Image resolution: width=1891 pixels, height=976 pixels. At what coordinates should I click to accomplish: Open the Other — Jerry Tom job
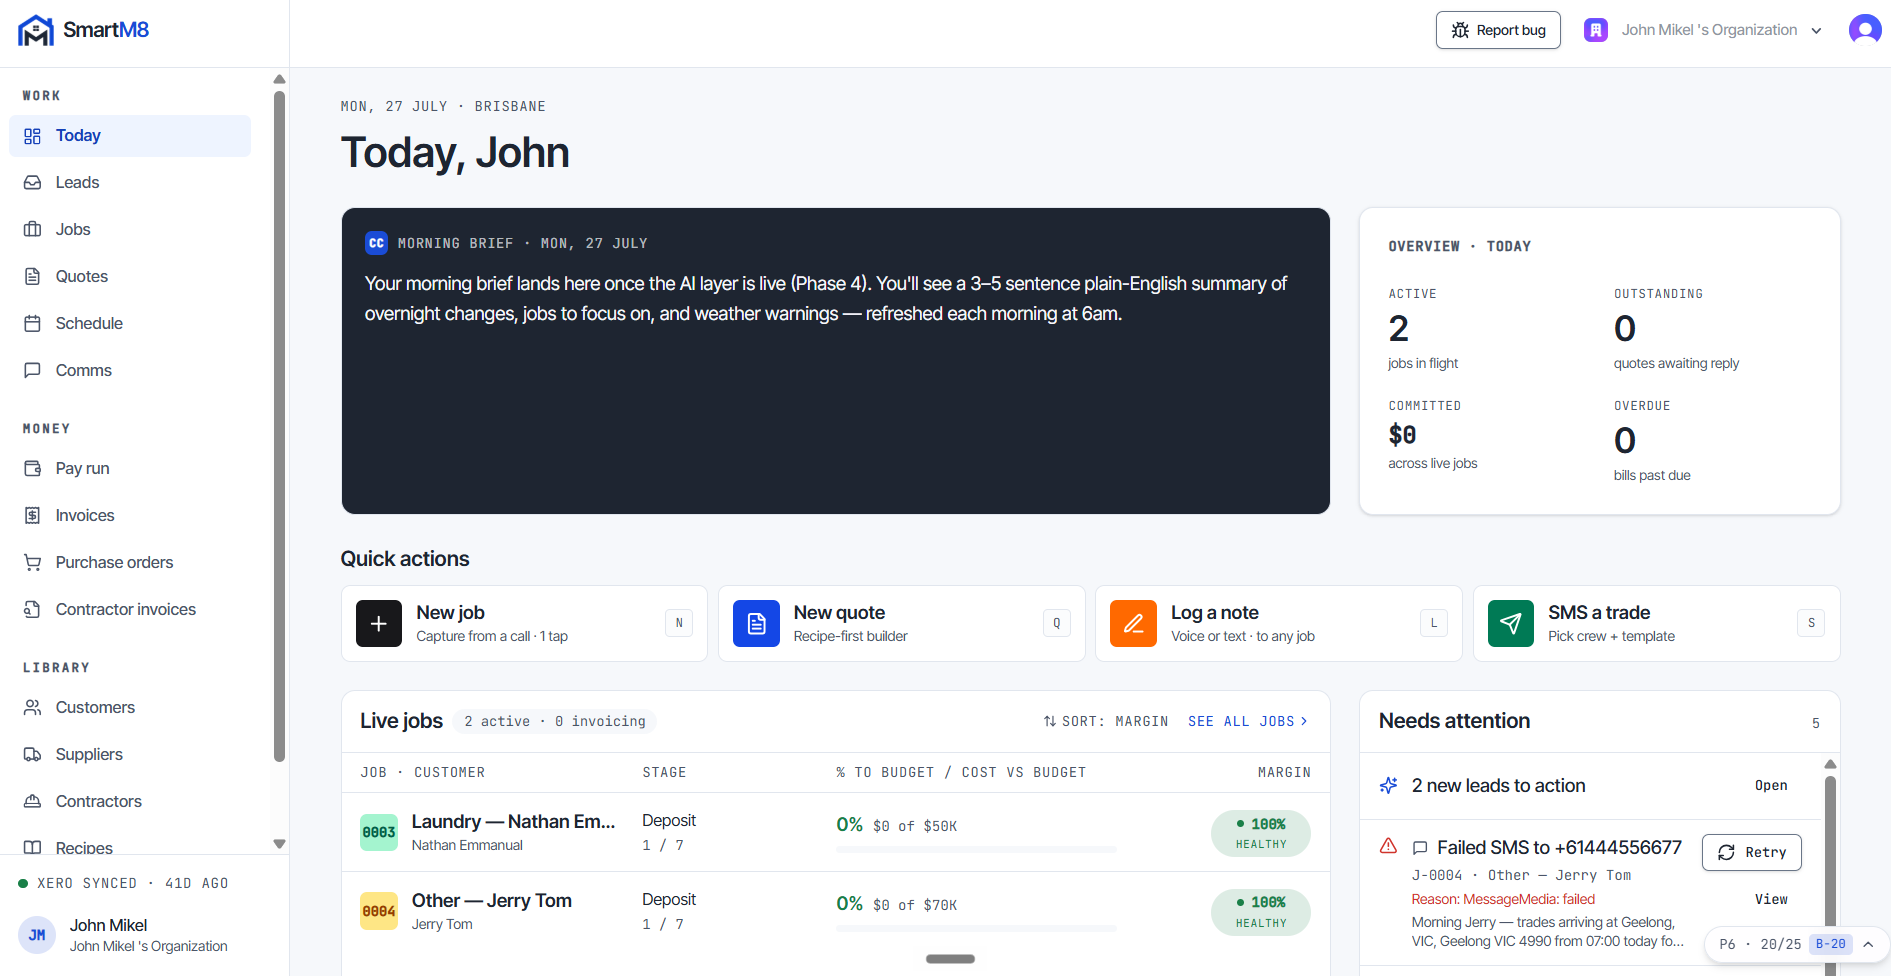click(491, 900)
